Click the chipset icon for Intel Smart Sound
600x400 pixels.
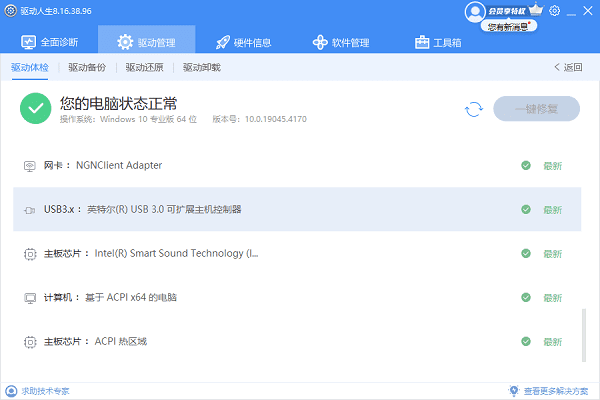[30, 254]
